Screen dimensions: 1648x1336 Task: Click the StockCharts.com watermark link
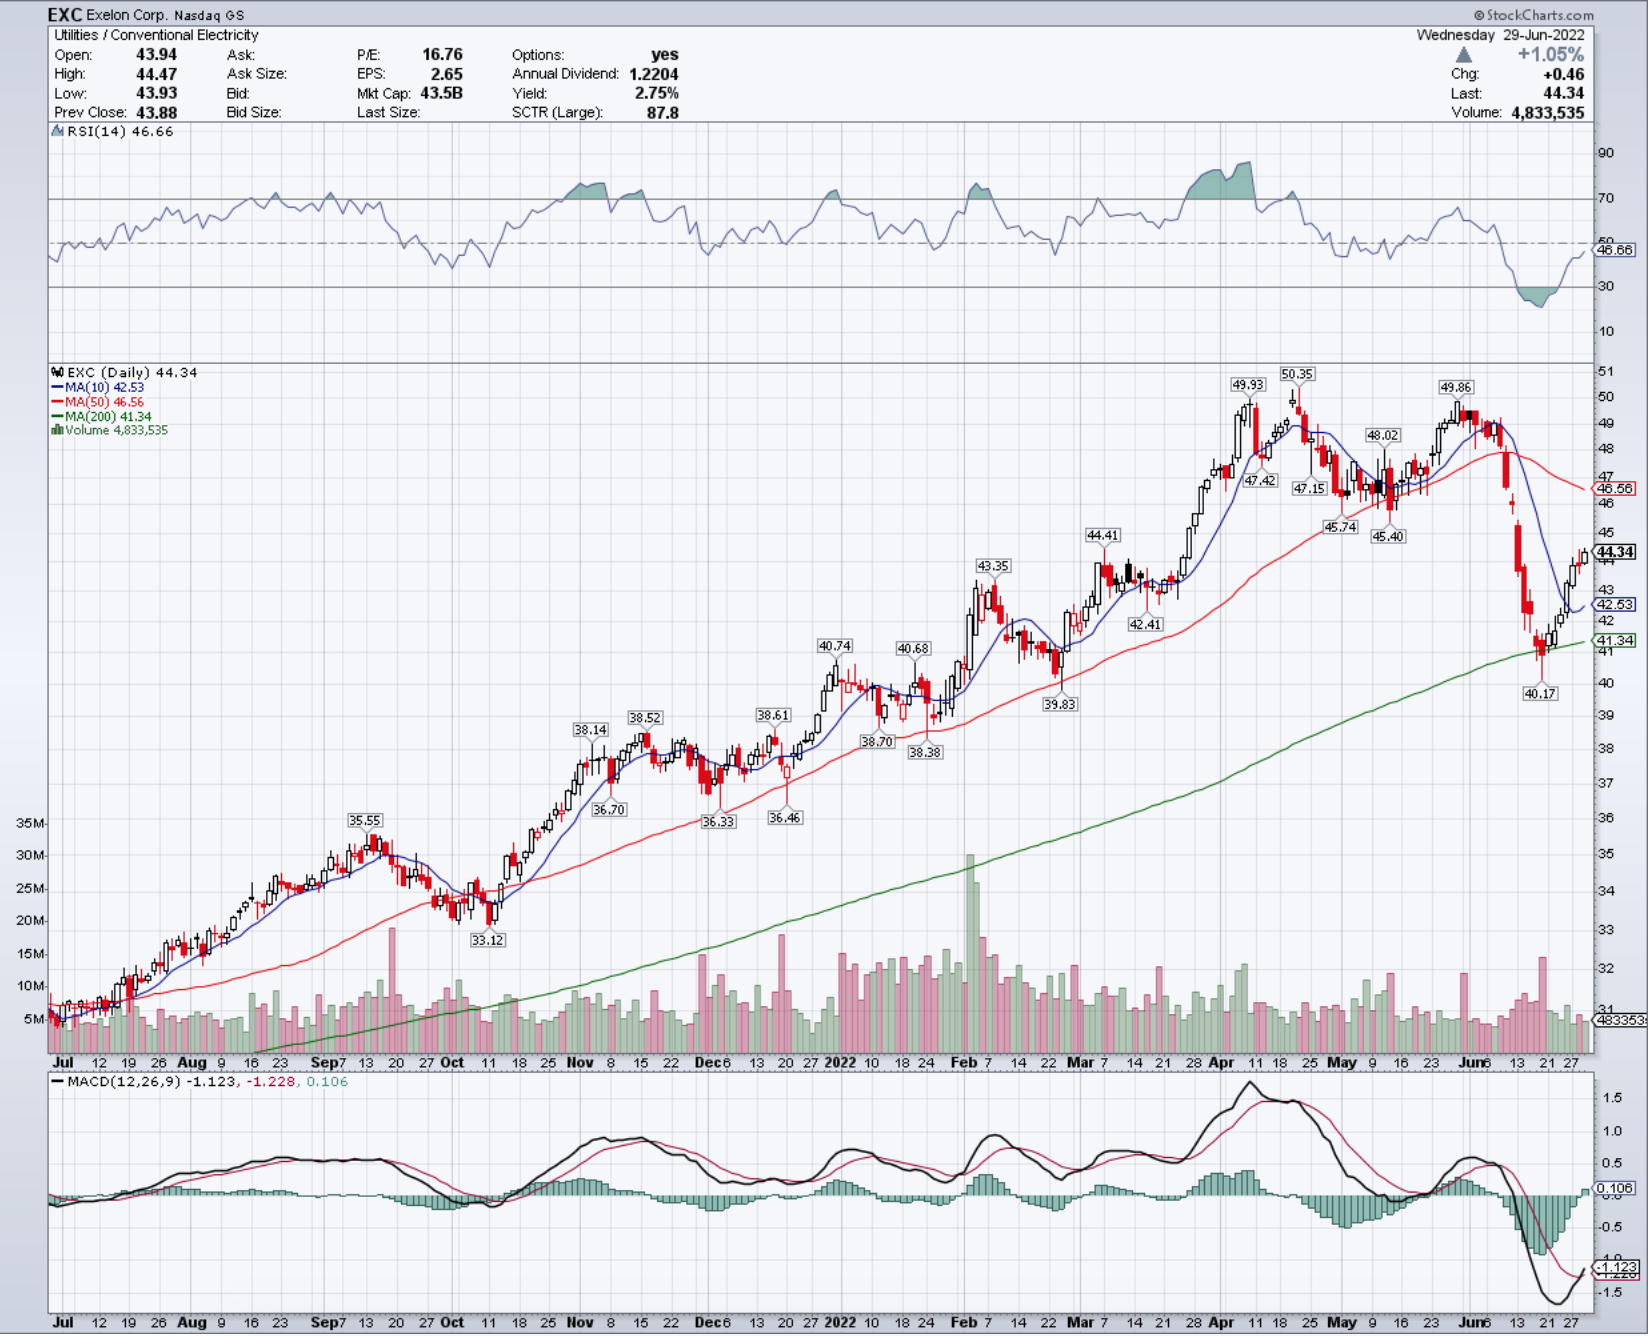[1533, 15]
